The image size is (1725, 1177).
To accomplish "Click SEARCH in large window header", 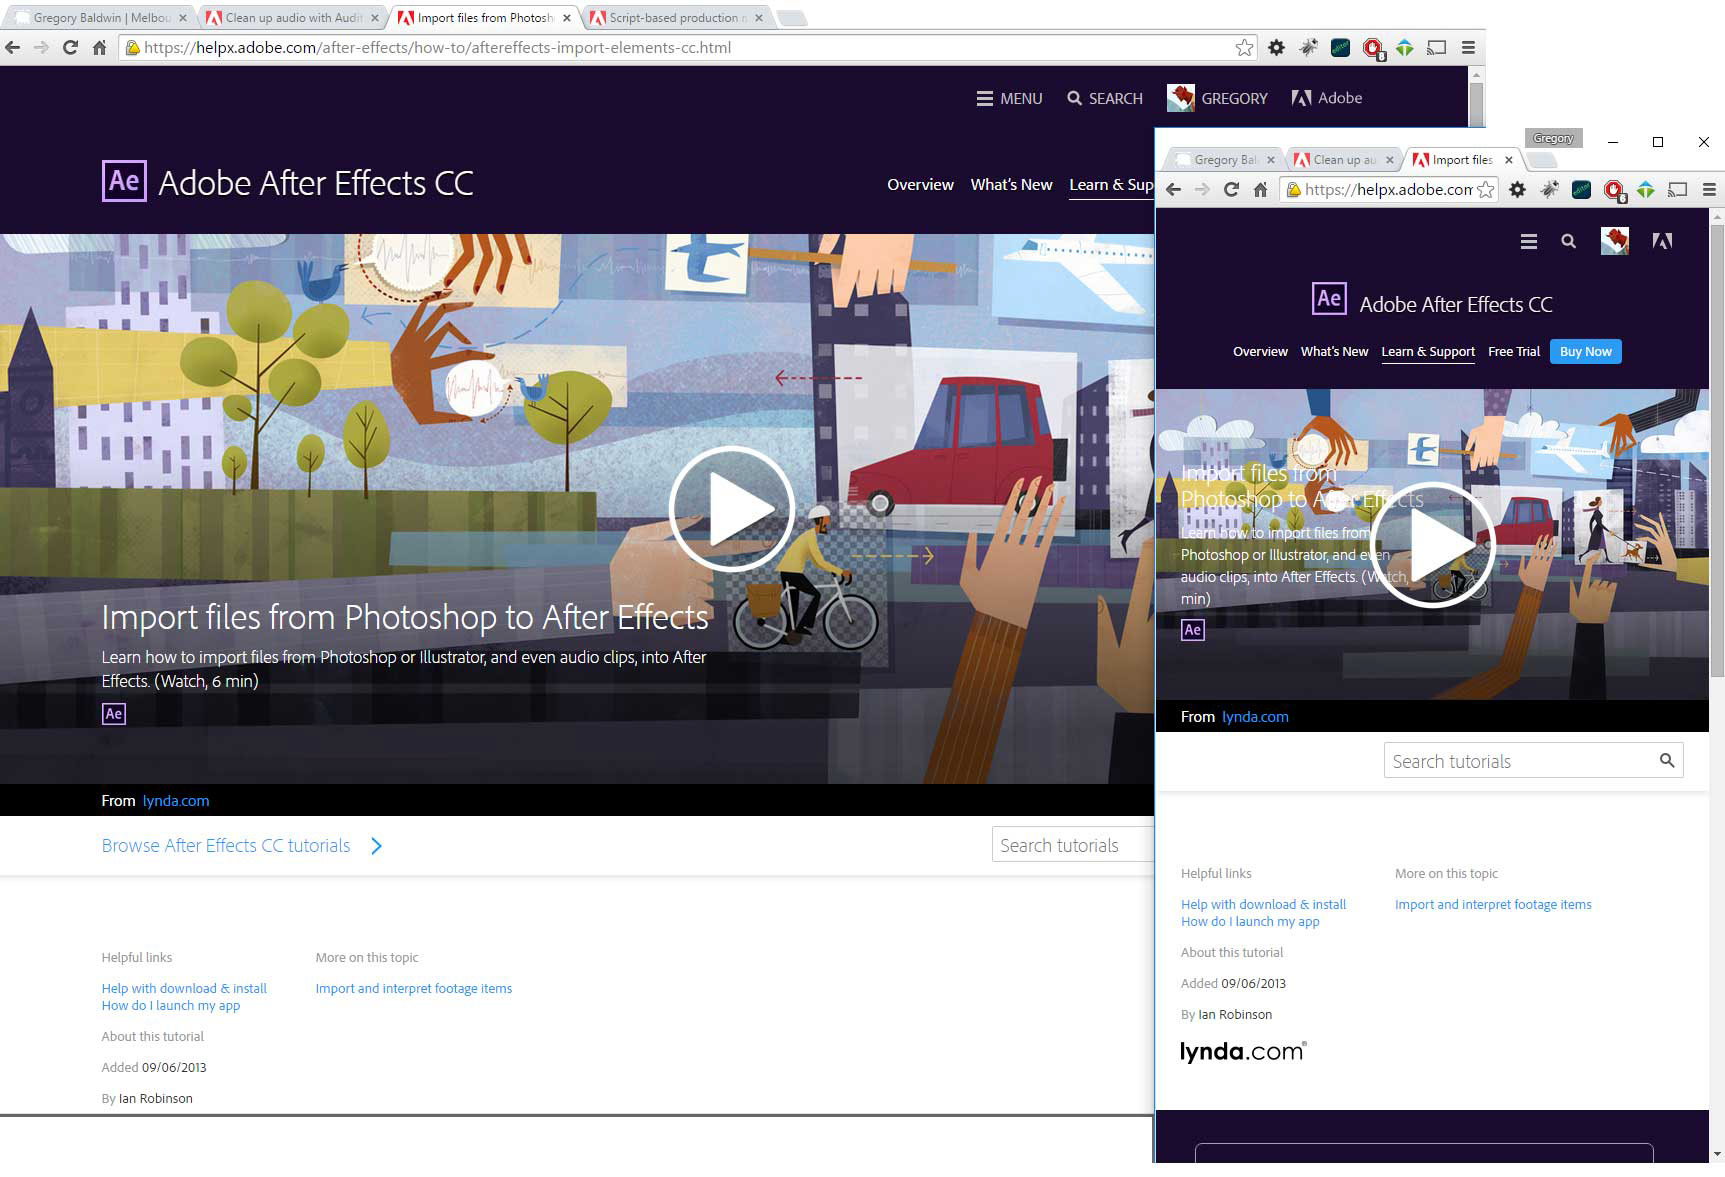I will [1105, 98].
